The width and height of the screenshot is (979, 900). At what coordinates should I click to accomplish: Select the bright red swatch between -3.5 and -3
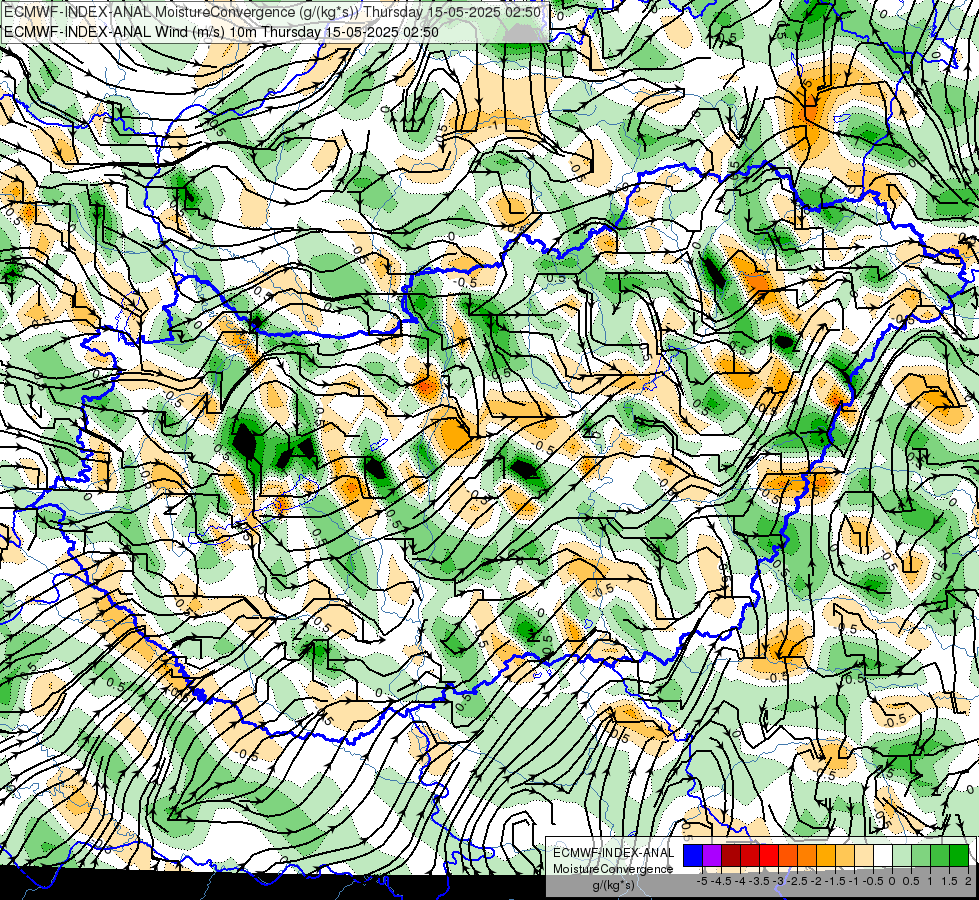click(769, 855)
